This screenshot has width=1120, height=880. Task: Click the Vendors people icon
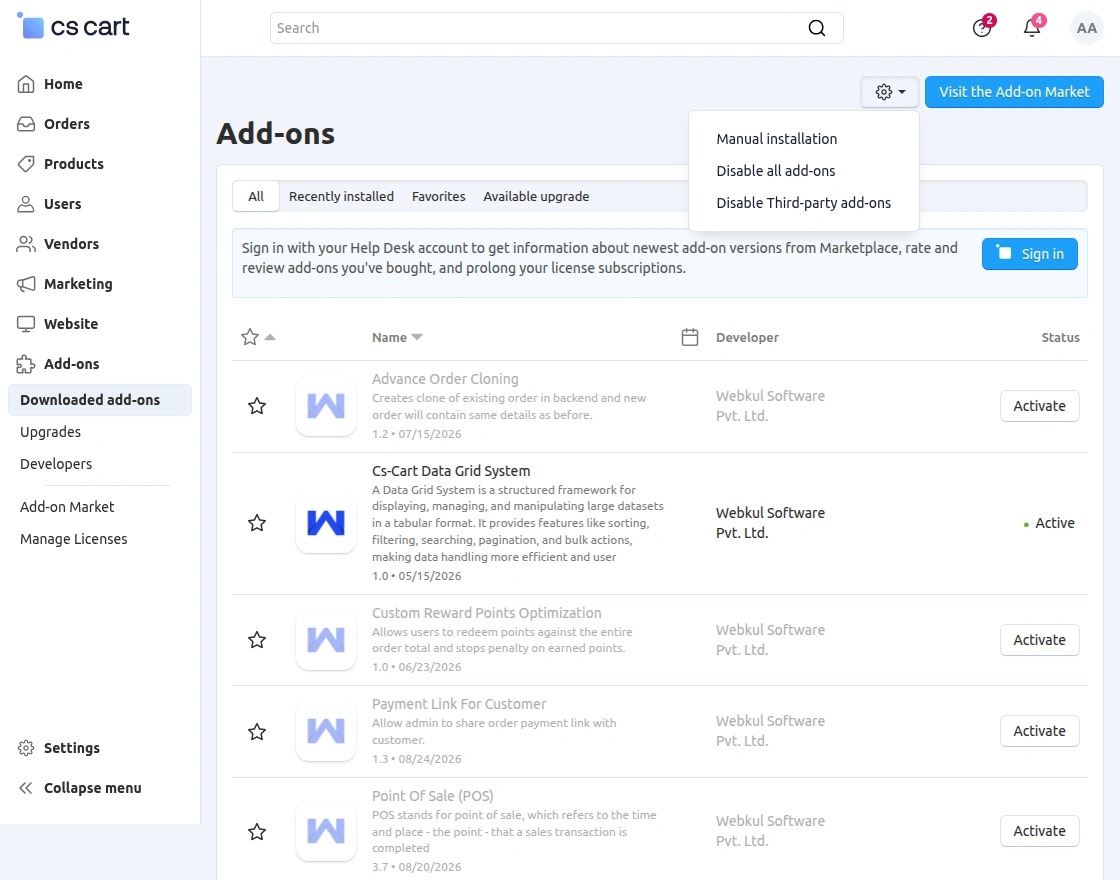[x=26, y=244]
